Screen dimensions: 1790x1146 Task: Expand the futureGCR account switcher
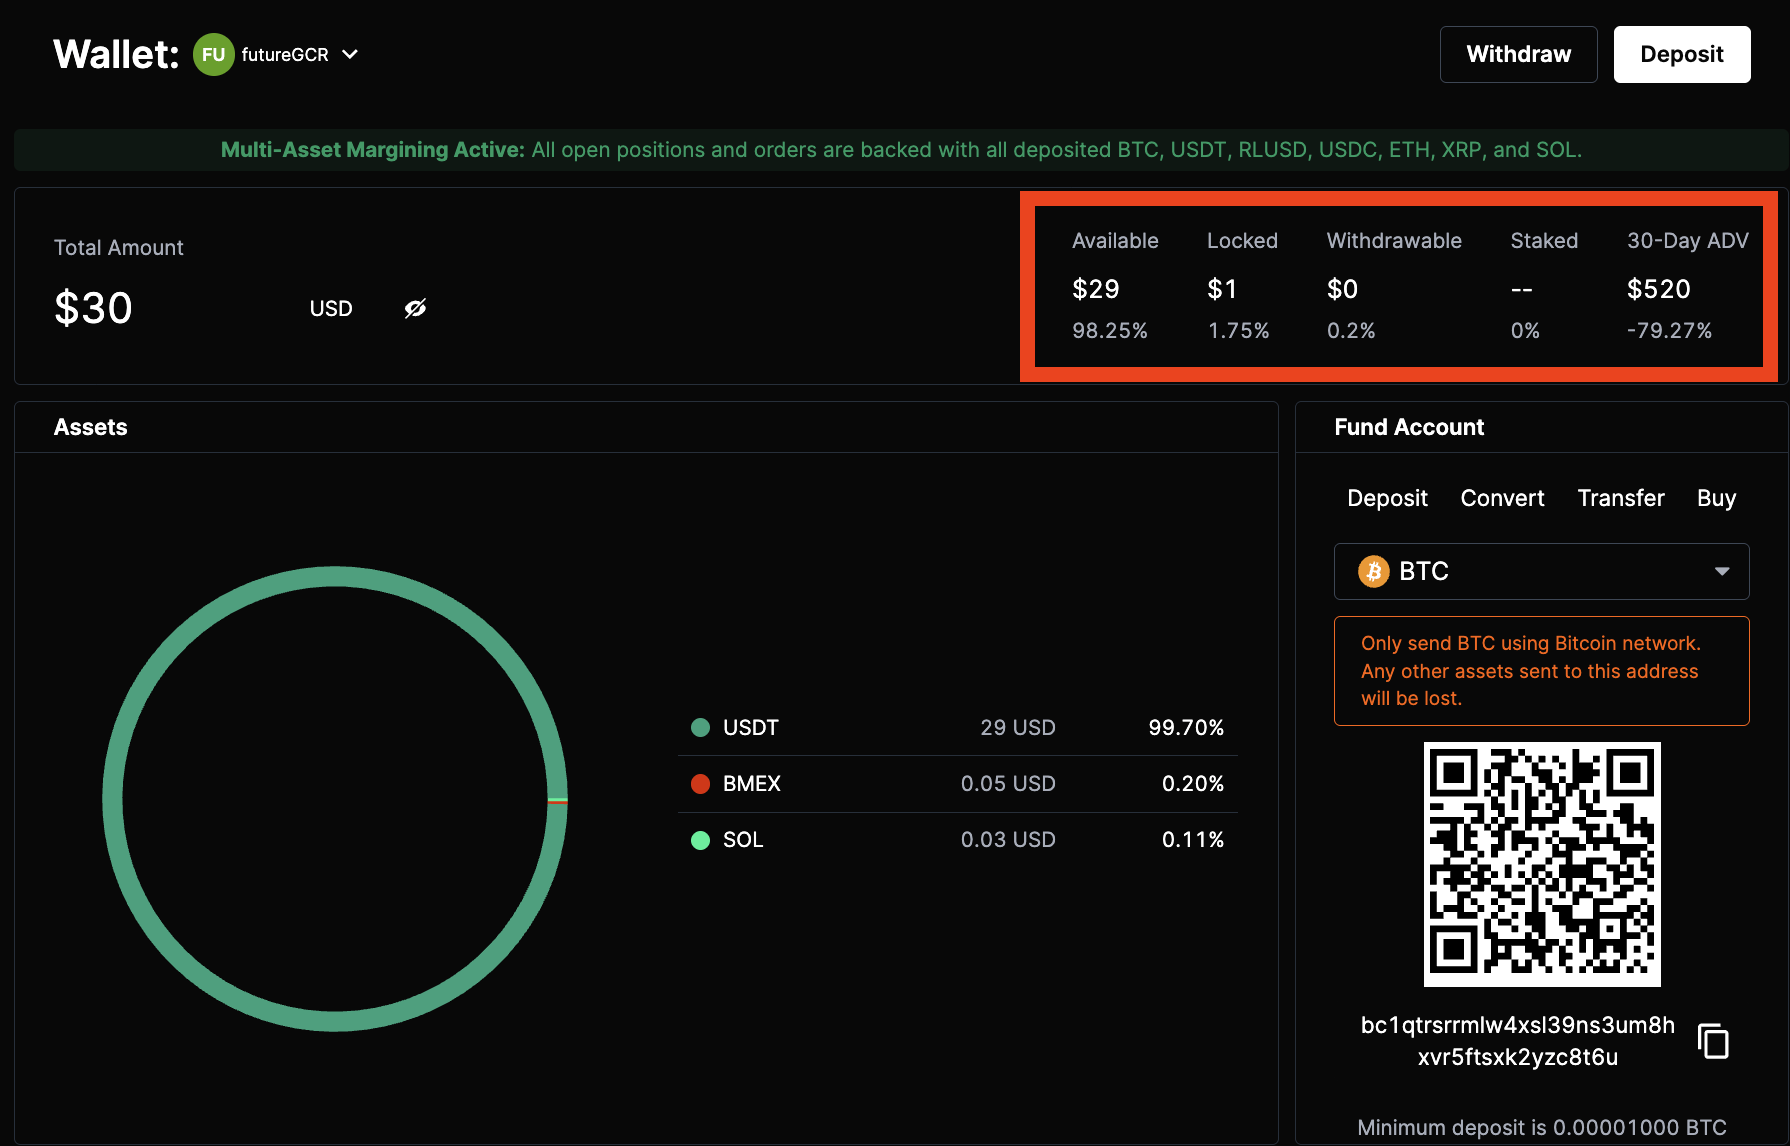tap(350, 54)
